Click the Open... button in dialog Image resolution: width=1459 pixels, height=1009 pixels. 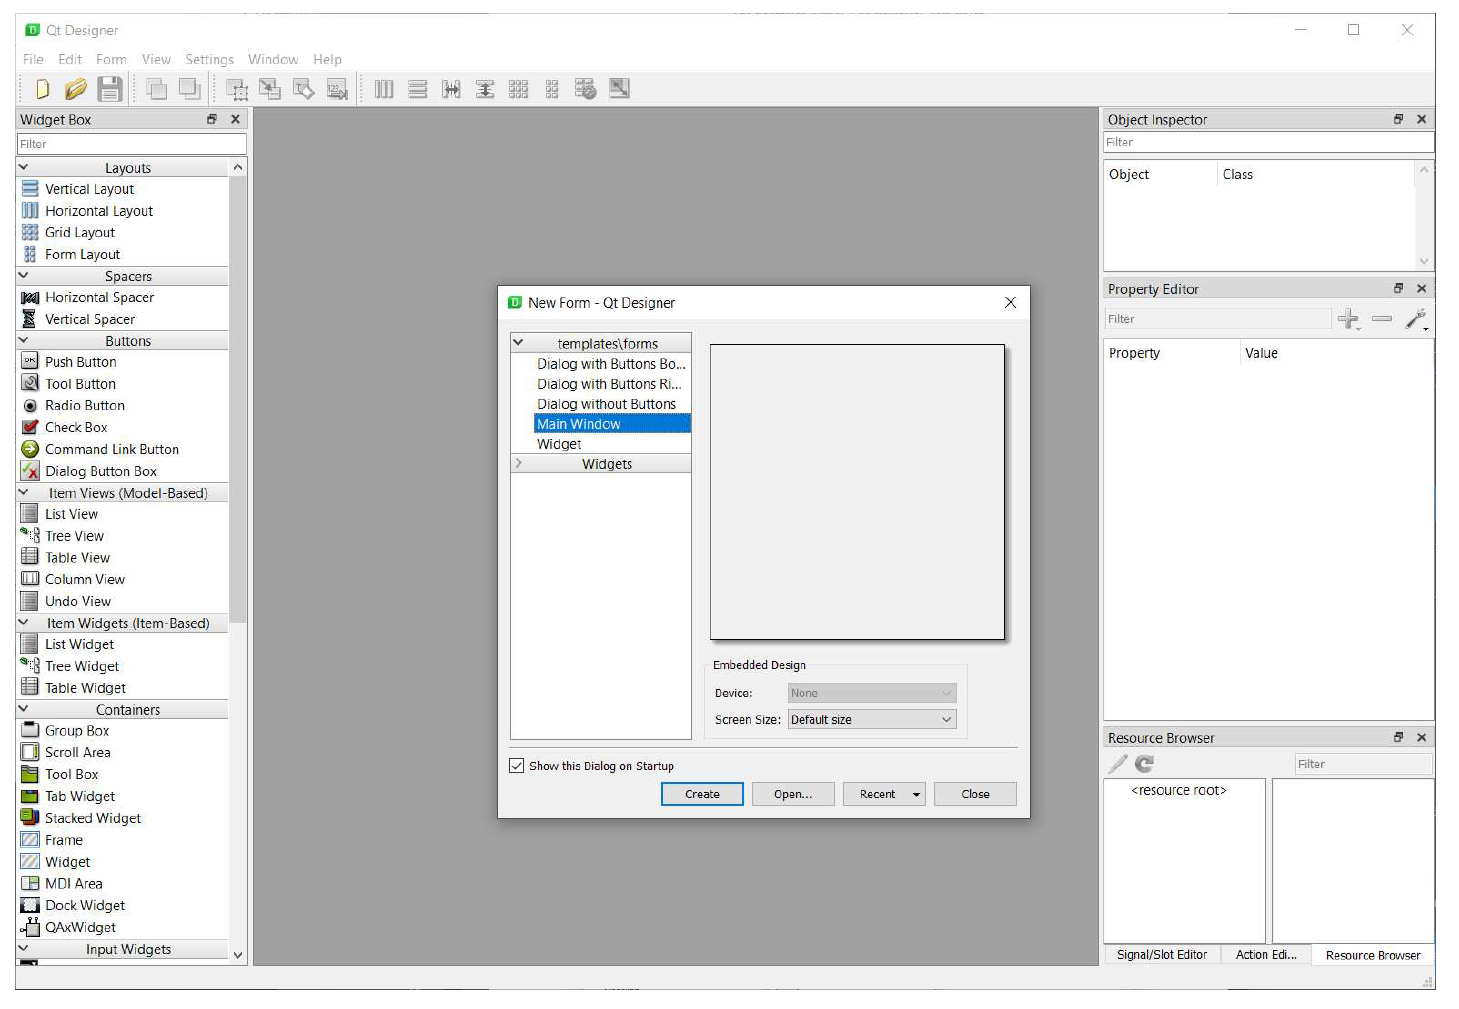click(x=793, y=794)
